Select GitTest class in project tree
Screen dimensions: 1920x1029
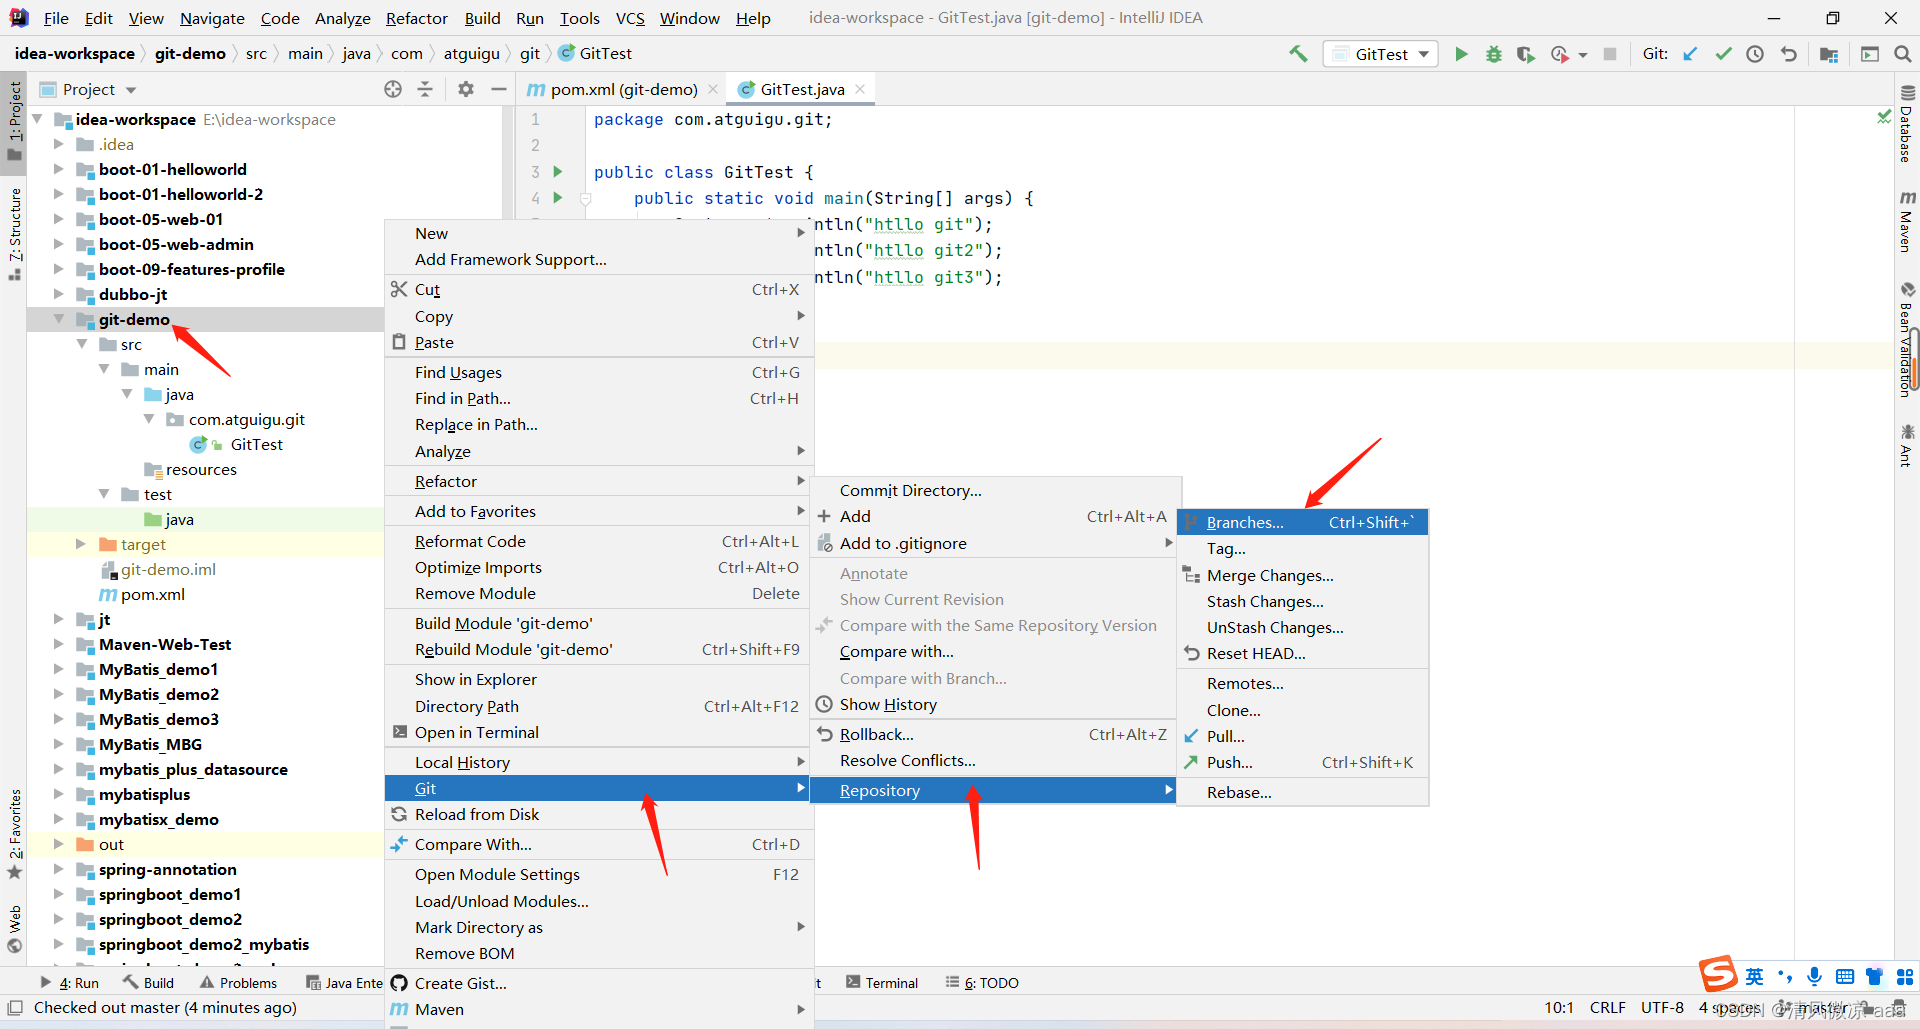256,444
